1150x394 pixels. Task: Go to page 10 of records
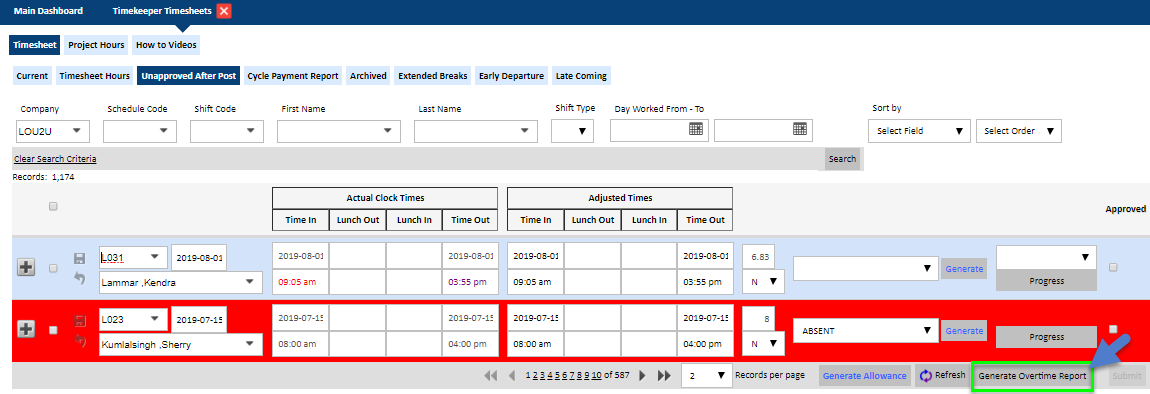point(597,376)
